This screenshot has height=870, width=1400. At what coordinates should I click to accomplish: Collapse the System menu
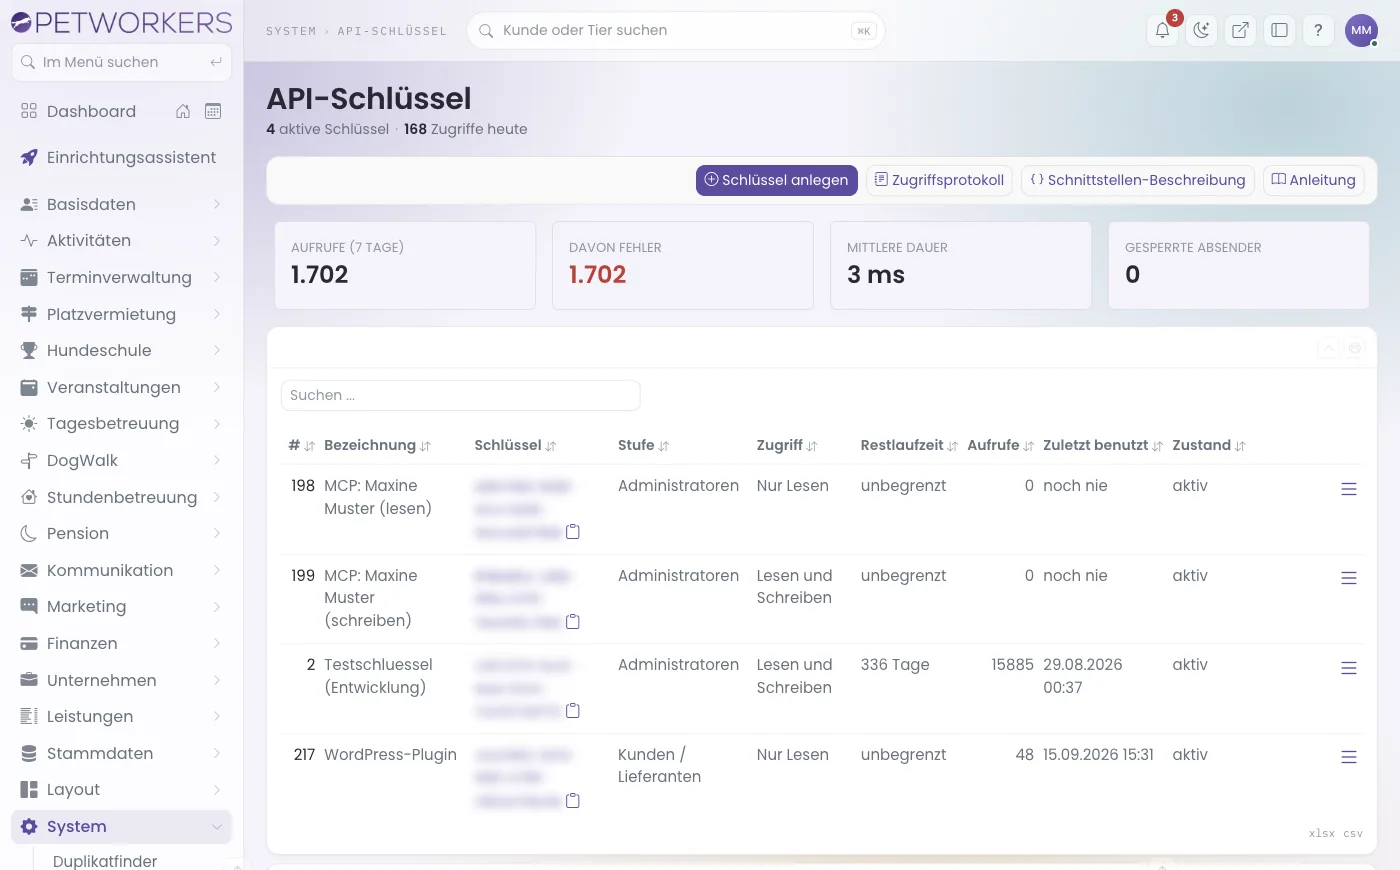coord(121,826)
